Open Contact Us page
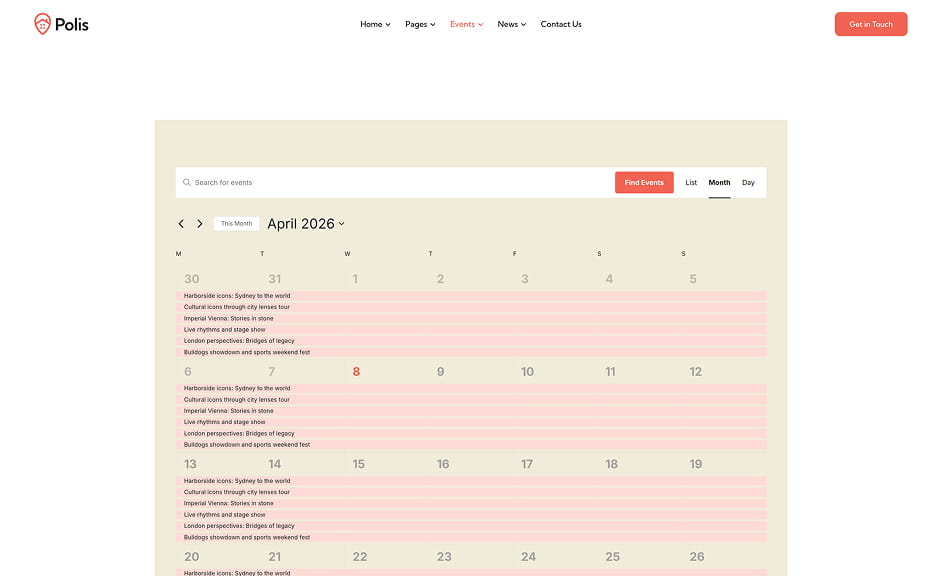The width and height of the screenshot is (942, 576). point(561,24)
